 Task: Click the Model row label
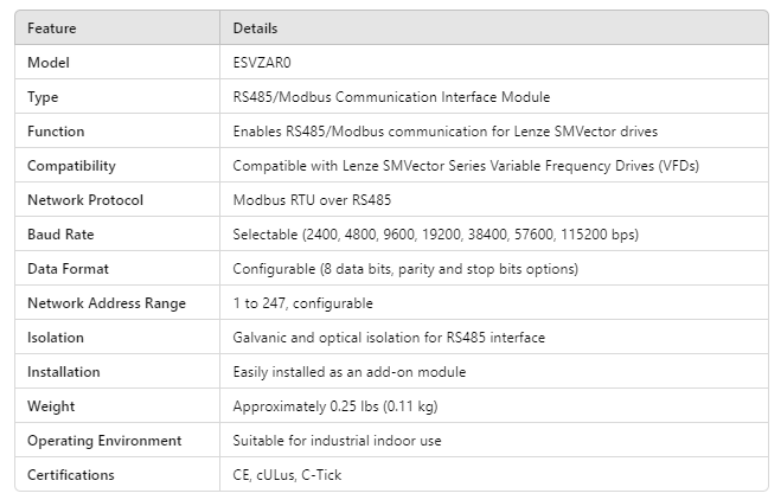pyautogui.click(x=48, y=62)
